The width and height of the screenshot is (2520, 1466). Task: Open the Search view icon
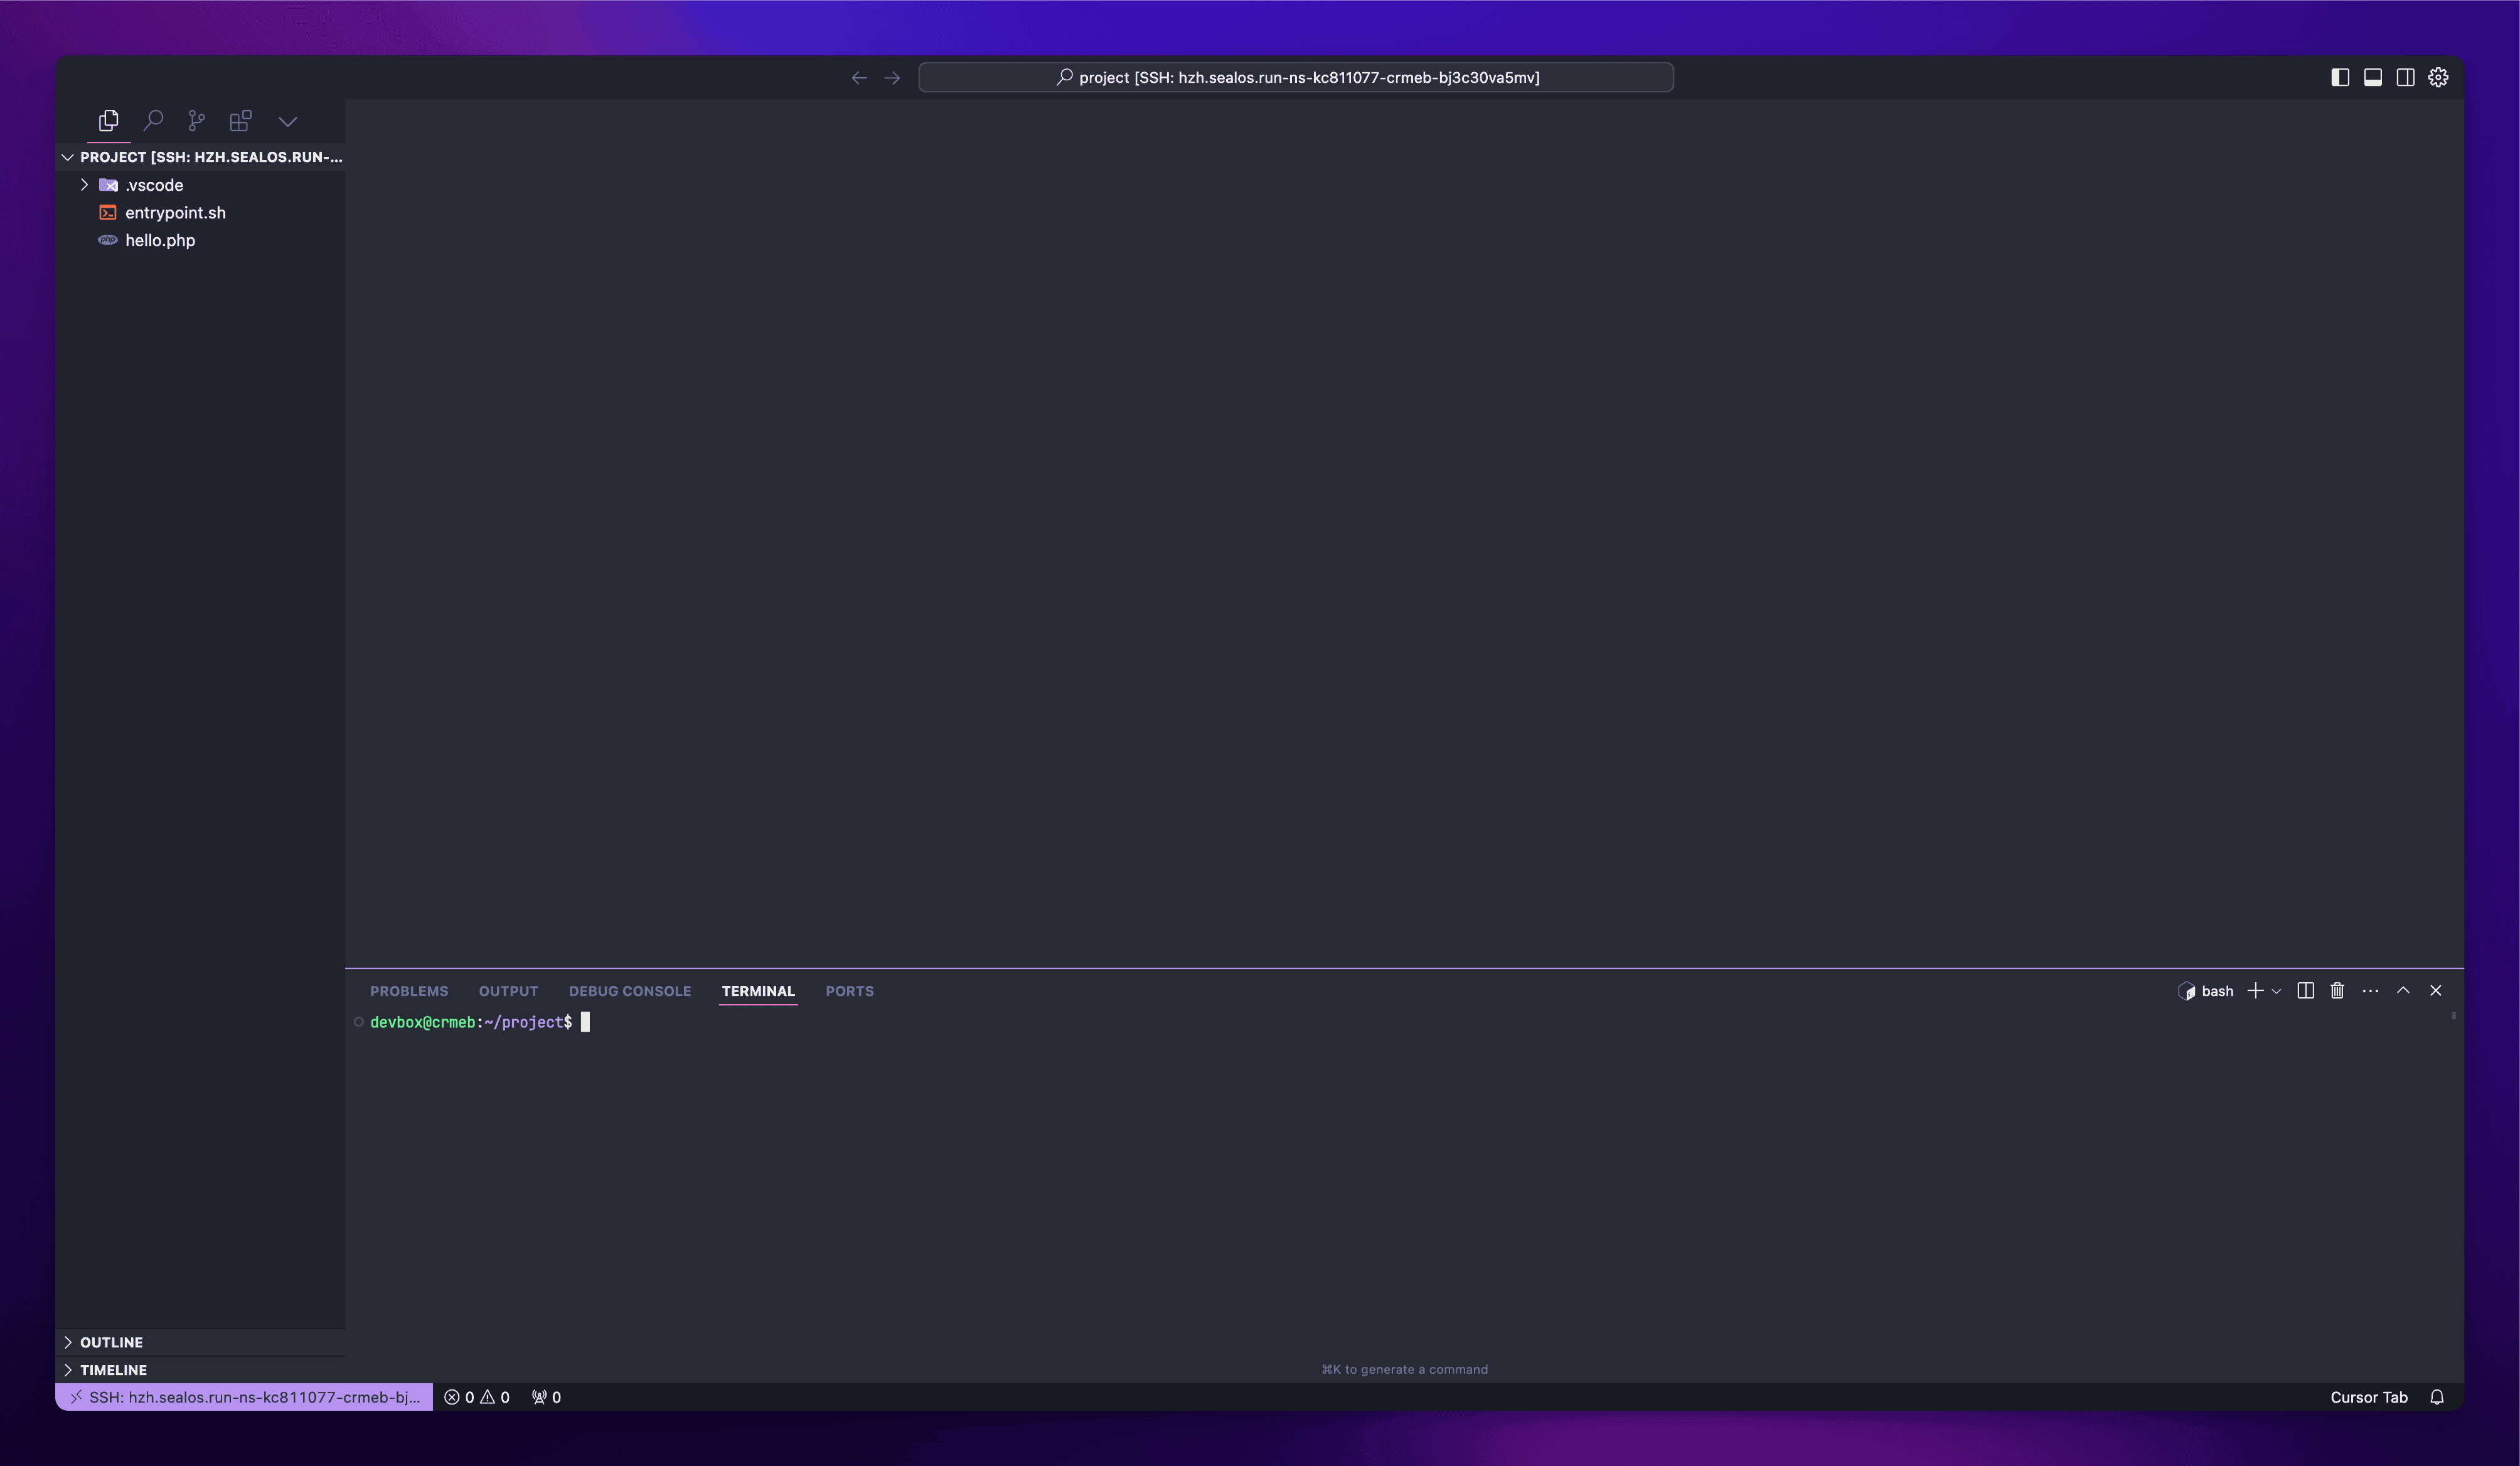(x=153, y=121)
